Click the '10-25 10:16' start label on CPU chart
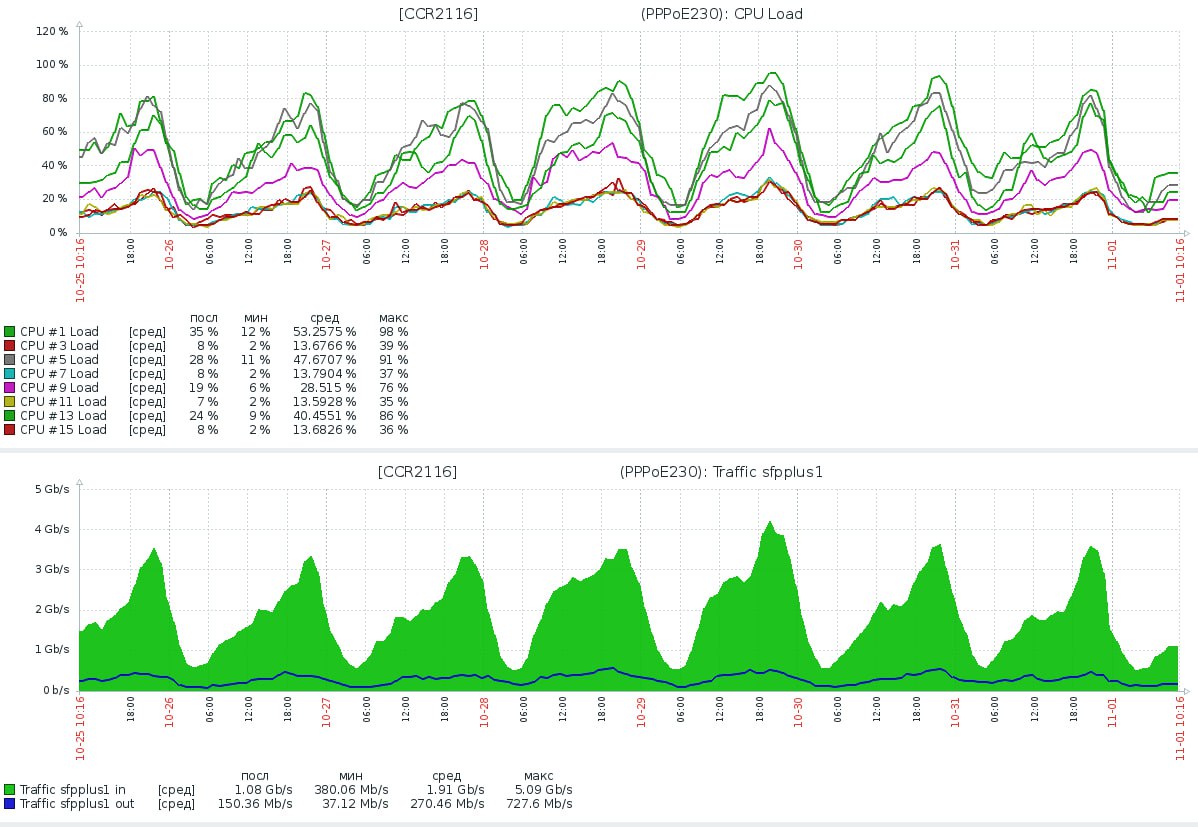 tap(80, 271)
